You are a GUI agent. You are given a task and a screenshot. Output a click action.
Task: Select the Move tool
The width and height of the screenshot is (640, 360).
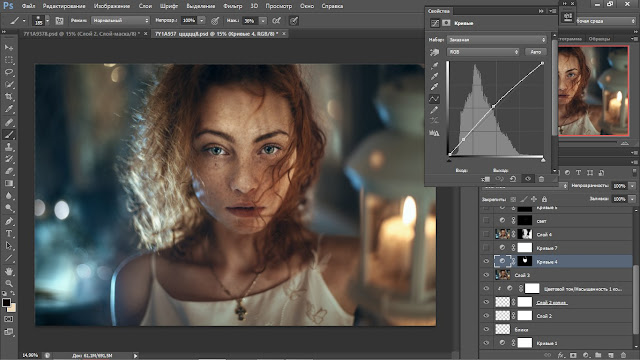coord(9,48)
